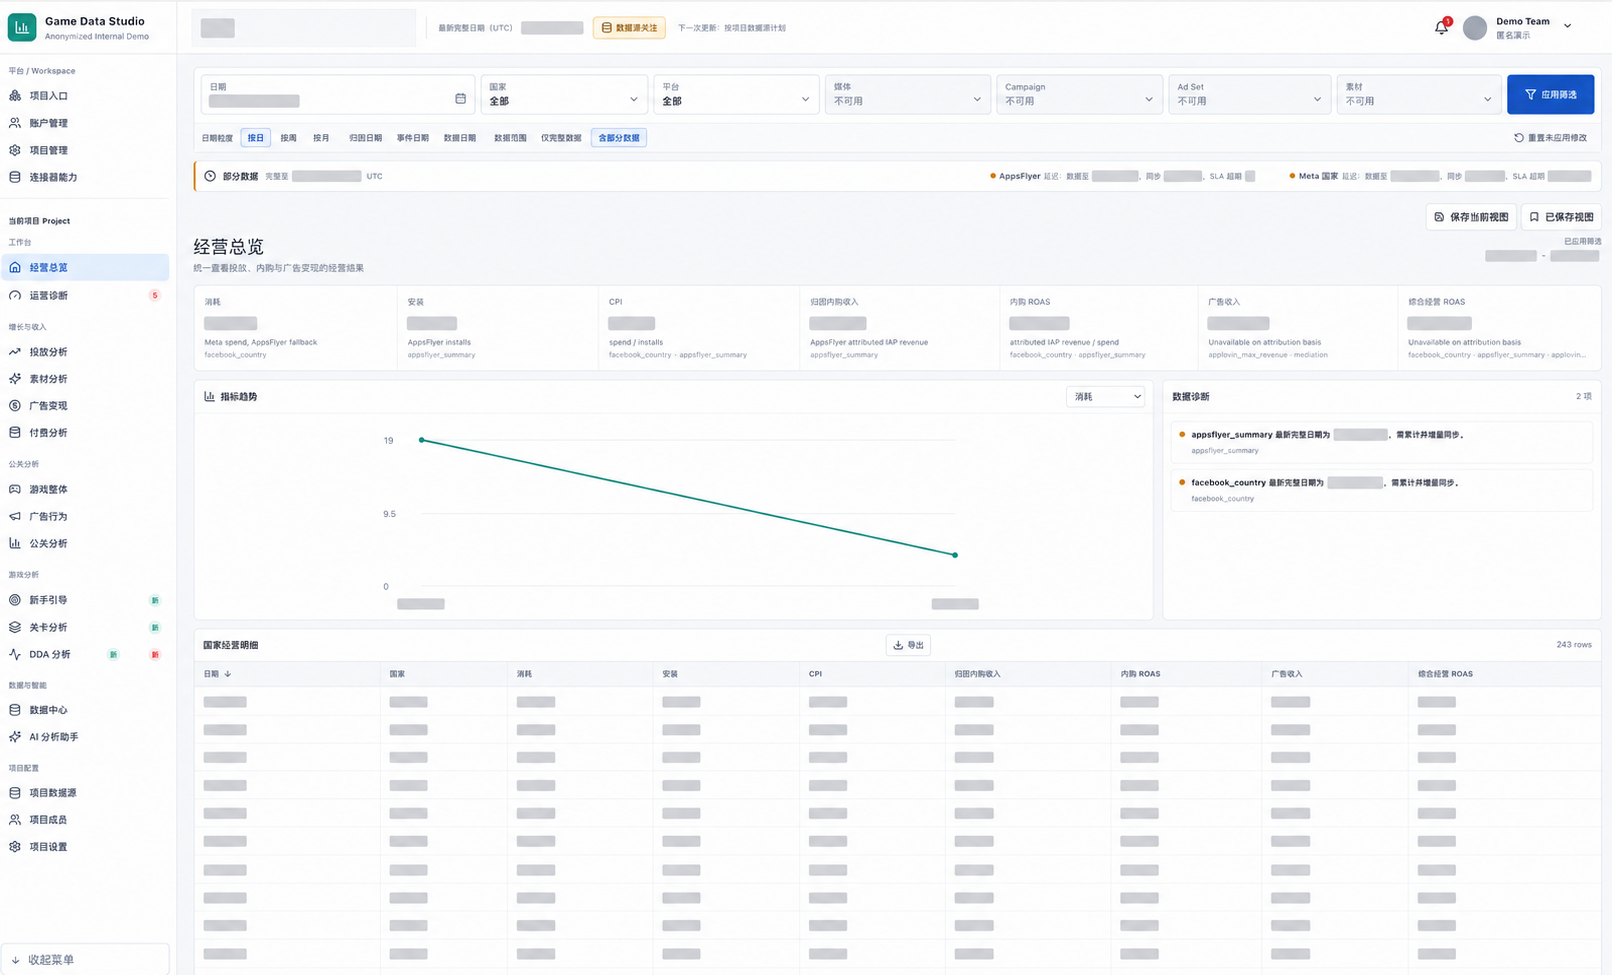Click the 项目入口 sidebar icon
Screen dimensions: 1612x975
pos(15,96)
